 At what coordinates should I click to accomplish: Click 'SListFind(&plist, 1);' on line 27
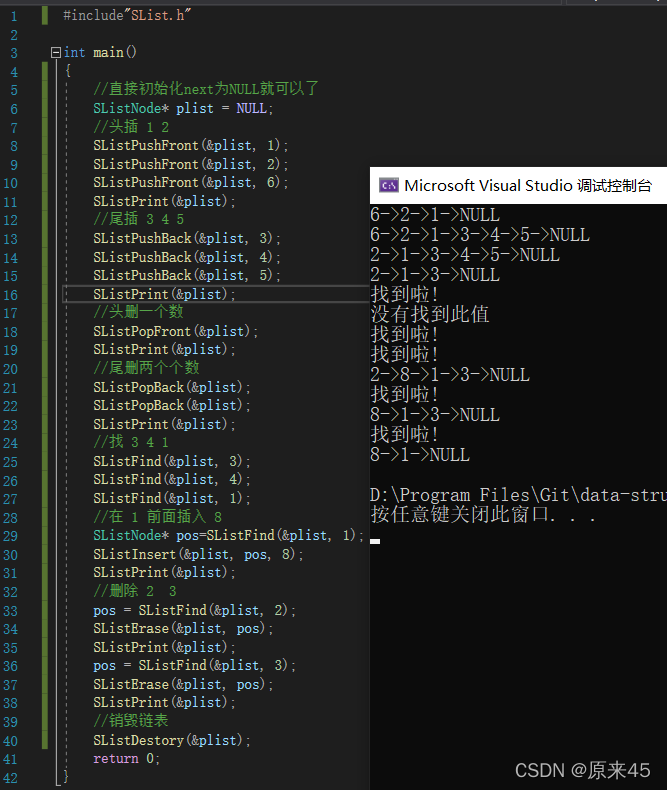(172, 498)
